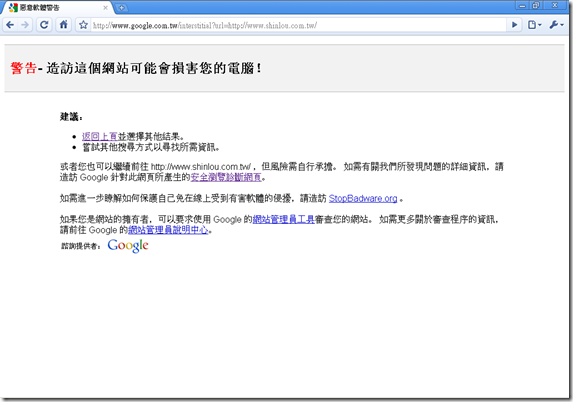Go to home page via house icon
This screenshot has width=573, height=402.
point(63,25)
